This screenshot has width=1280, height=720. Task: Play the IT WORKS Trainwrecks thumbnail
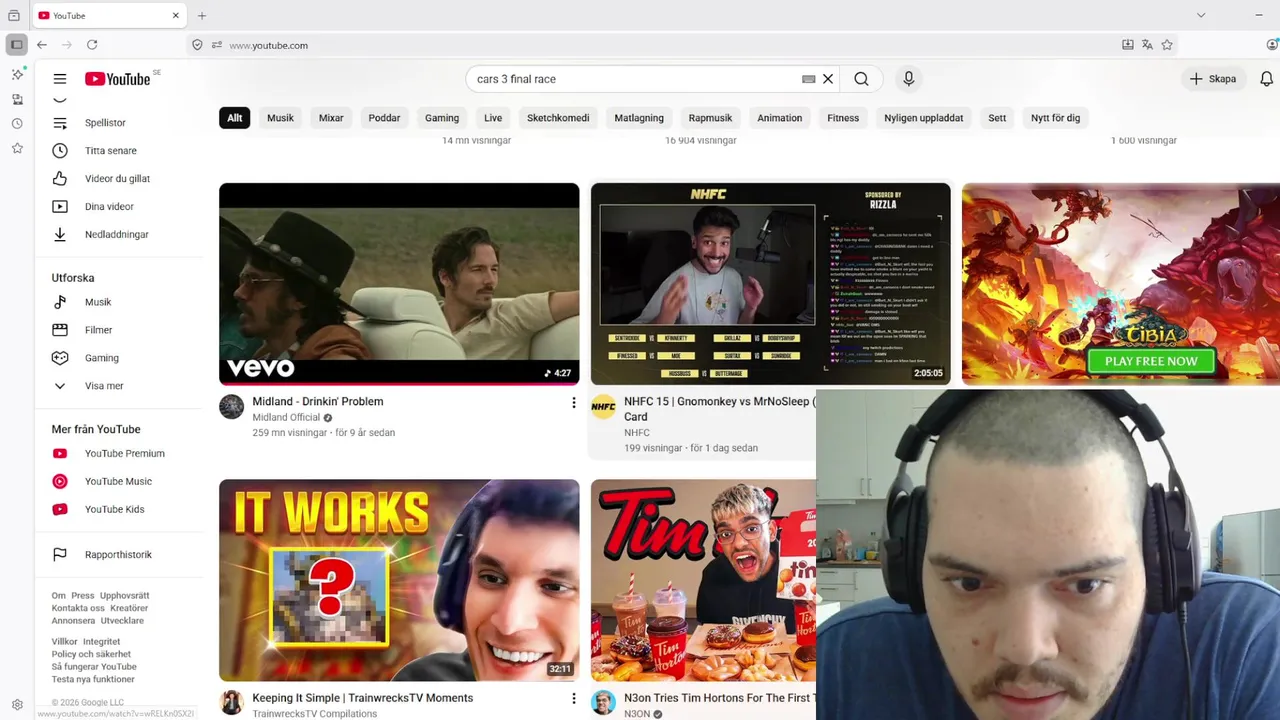tap(399, 580)
